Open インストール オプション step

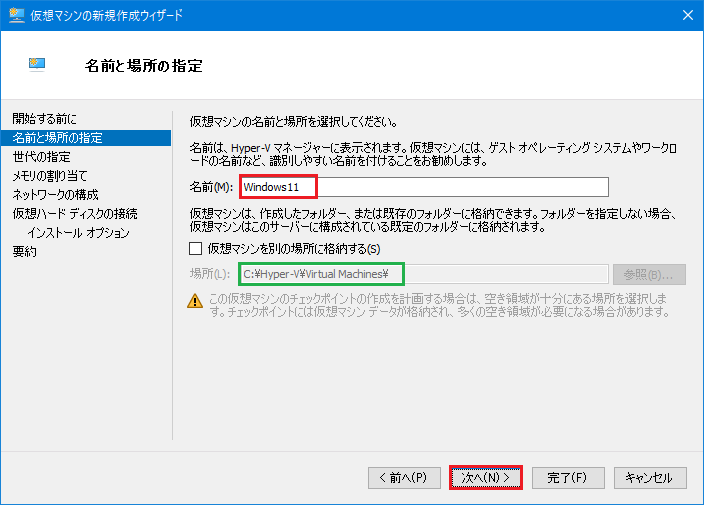[x=79, y=233]
